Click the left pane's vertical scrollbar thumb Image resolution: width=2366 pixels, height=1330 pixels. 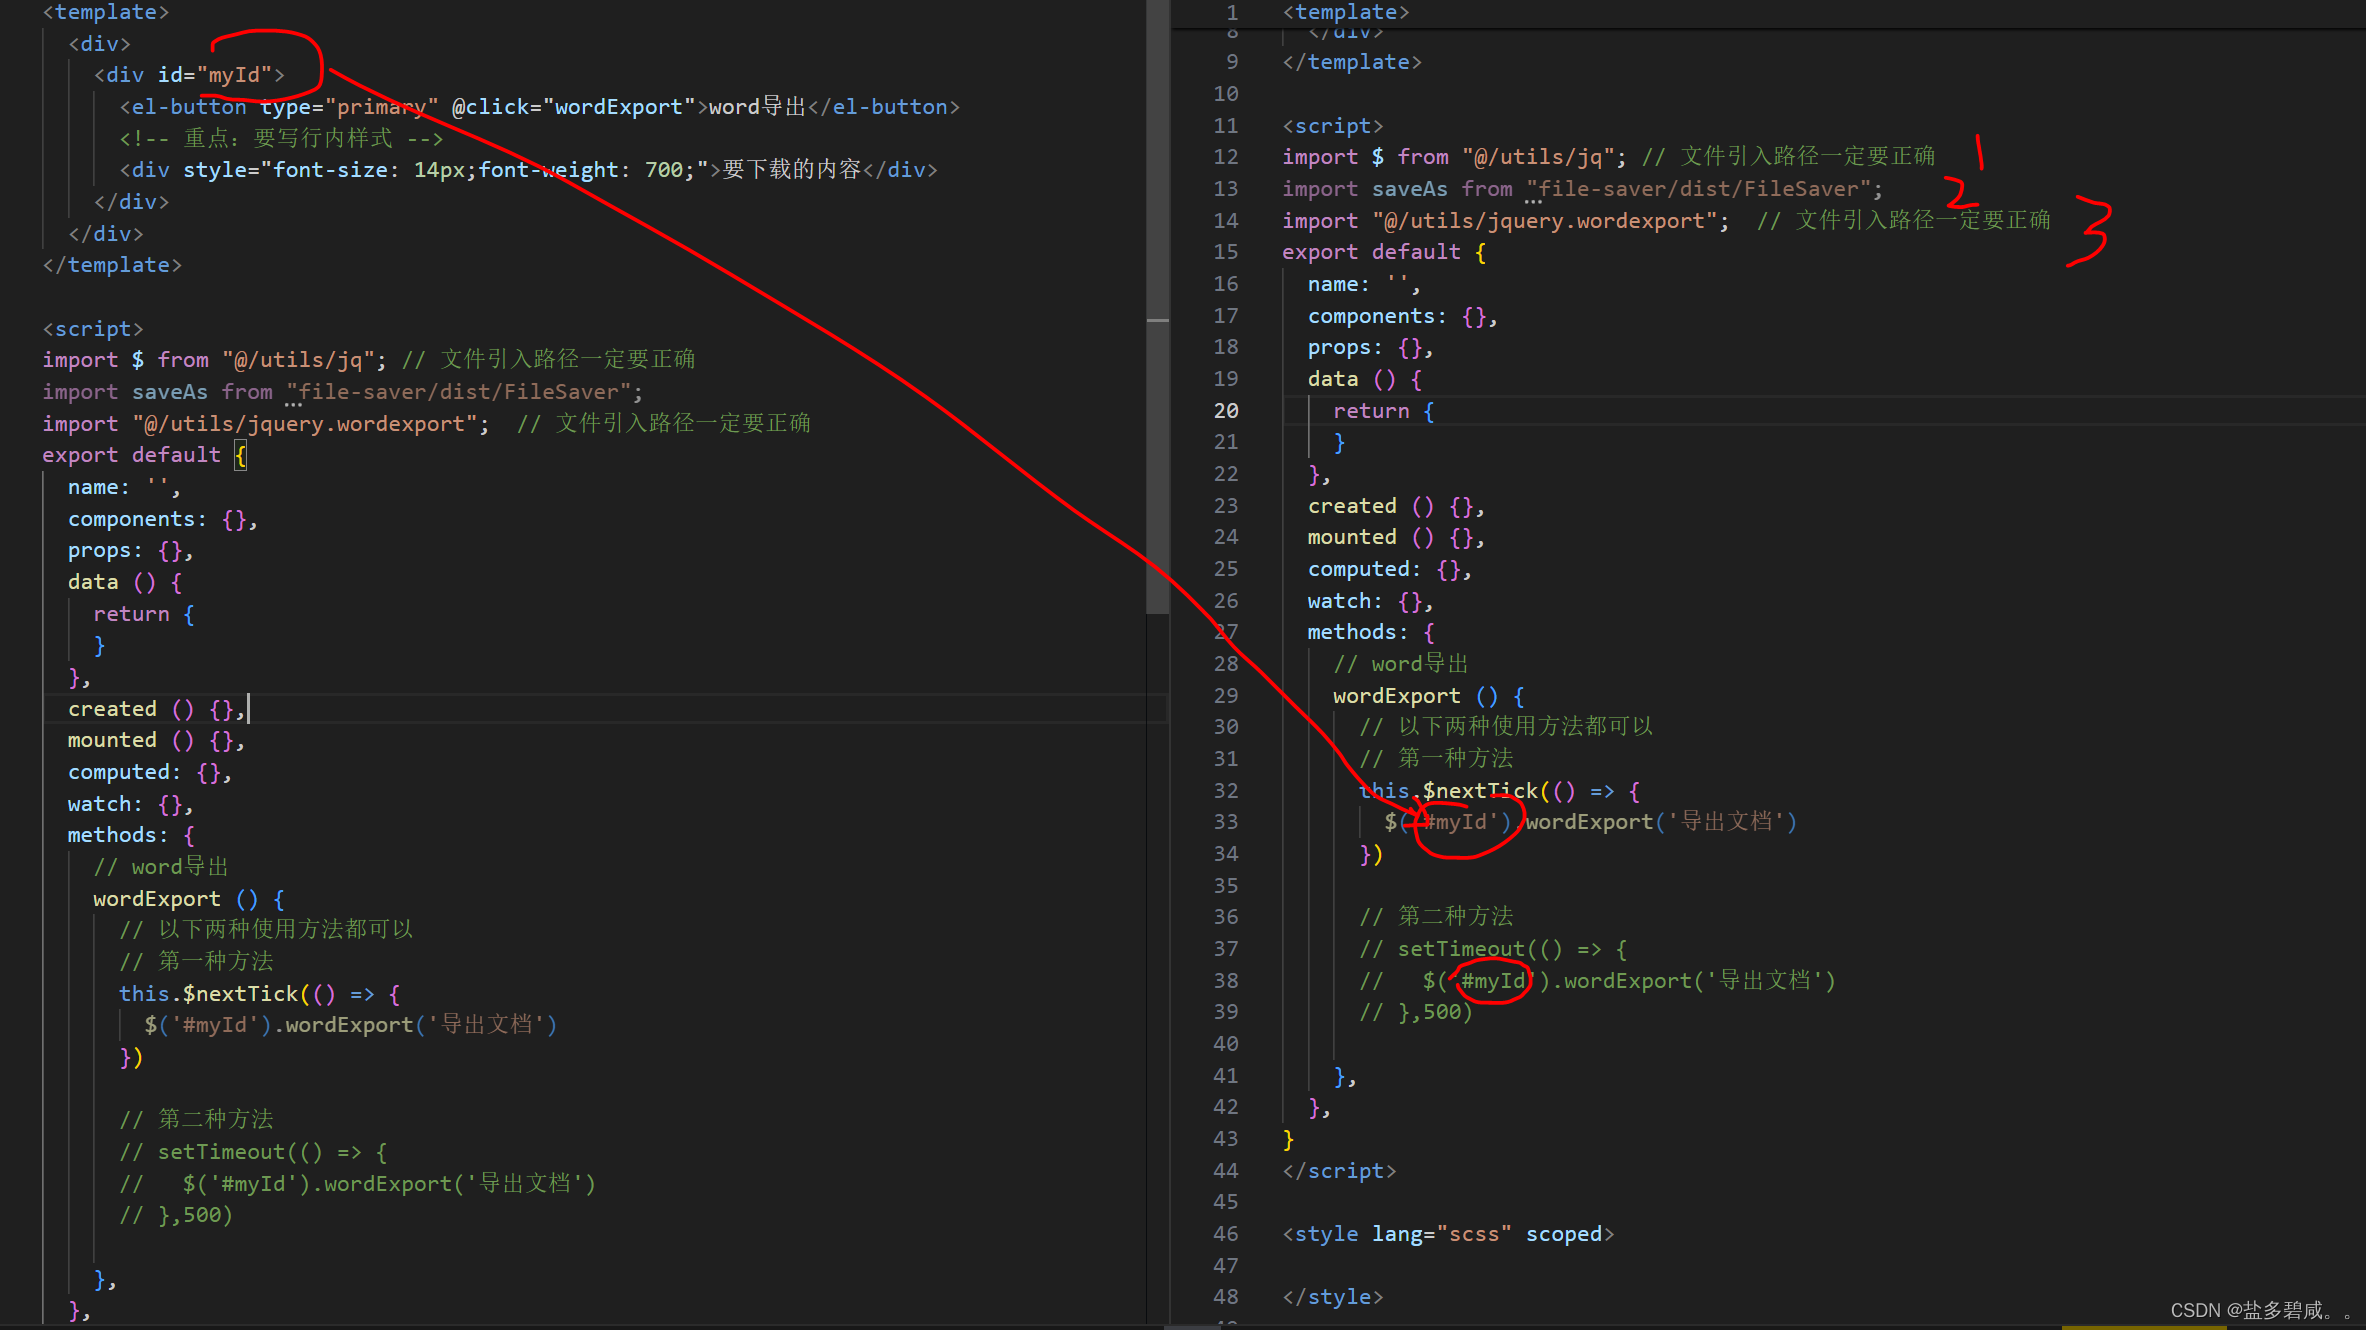tap(1157, 307)
